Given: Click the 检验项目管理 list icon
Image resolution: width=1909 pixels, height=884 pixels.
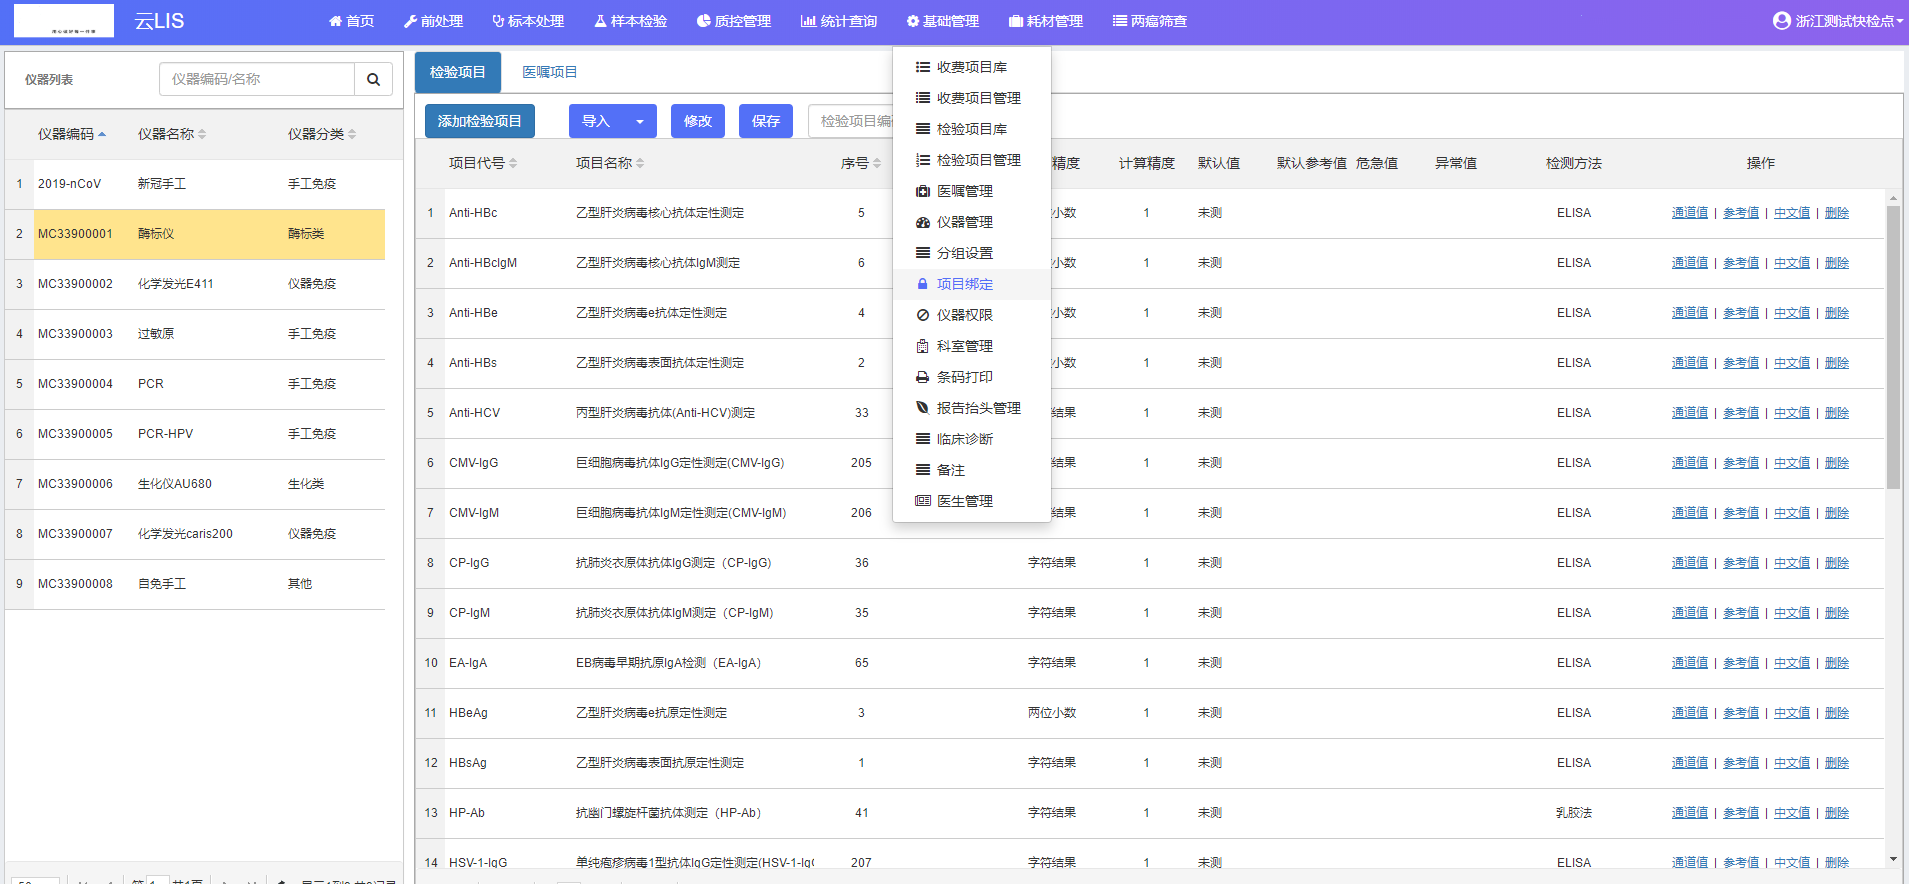Looking at the screenshot, I should pos(923,160).
